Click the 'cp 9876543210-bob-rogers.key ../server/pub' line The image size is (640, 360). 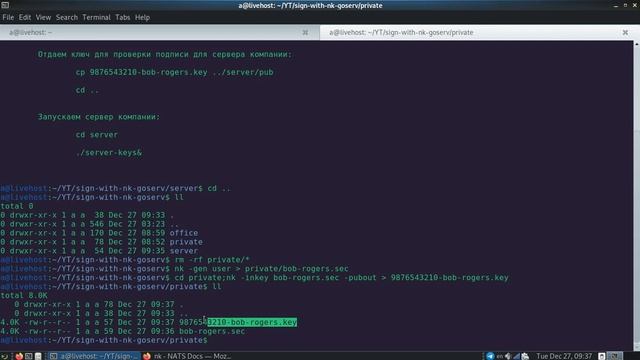(x=174, y=72)
